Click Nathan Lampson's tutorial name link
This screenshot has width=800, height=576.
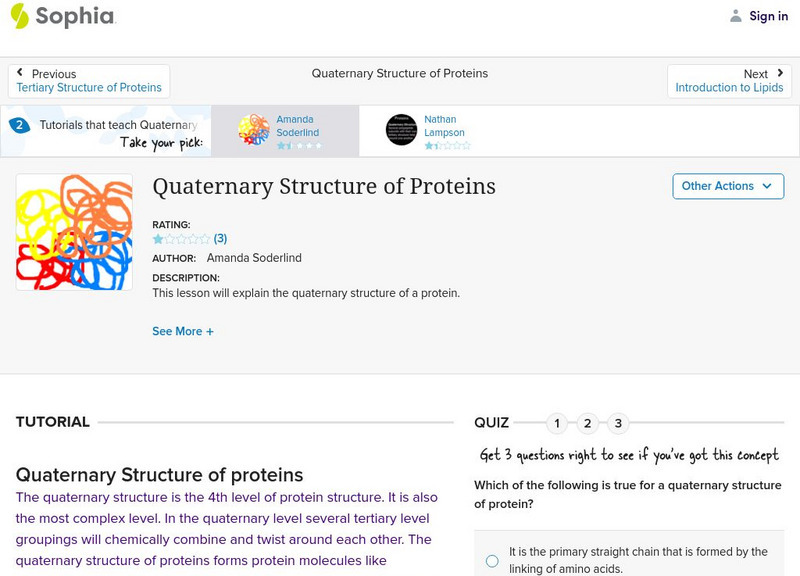pos(444,126)
